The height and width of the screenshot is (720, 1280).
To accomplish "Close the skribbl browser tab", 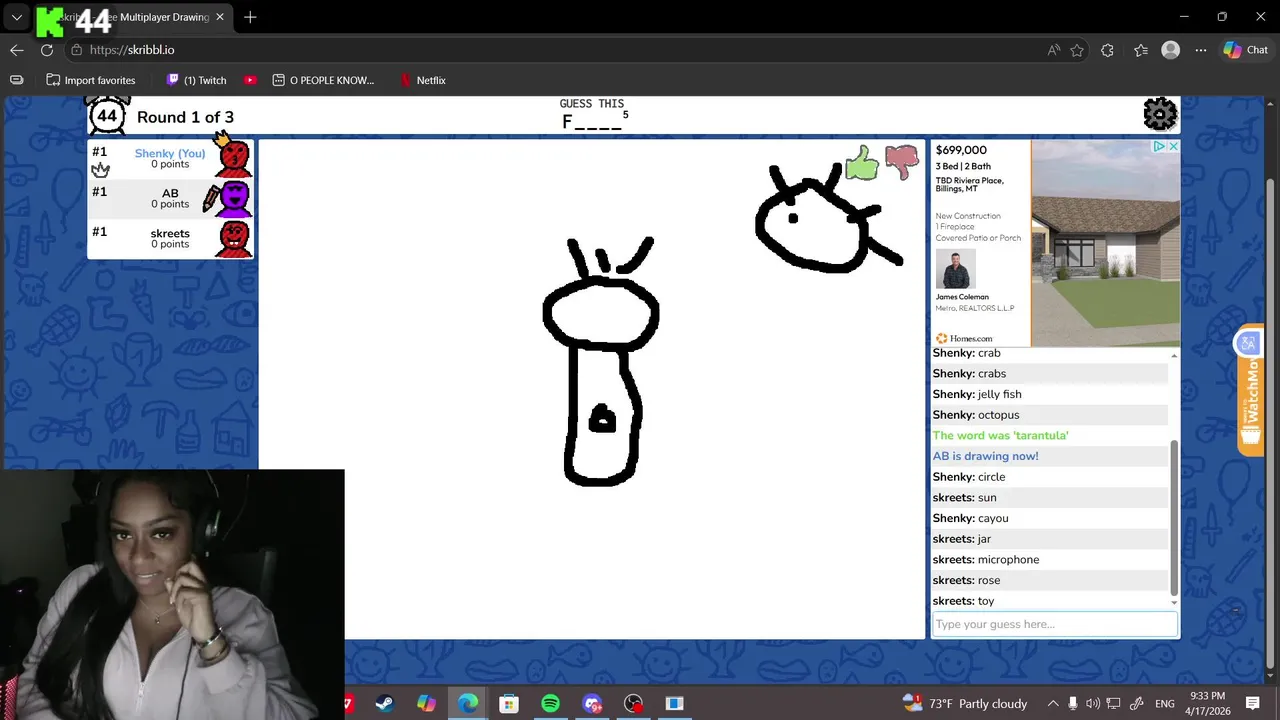I will tap(220, 17).
